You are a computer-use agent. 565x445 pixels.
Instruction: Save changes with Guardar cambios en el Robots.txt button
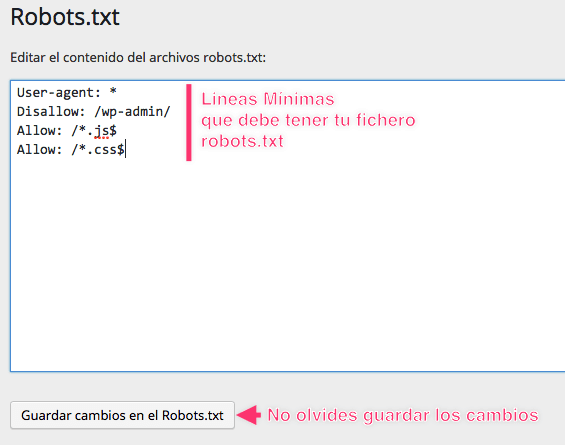[x=123, y=415]
